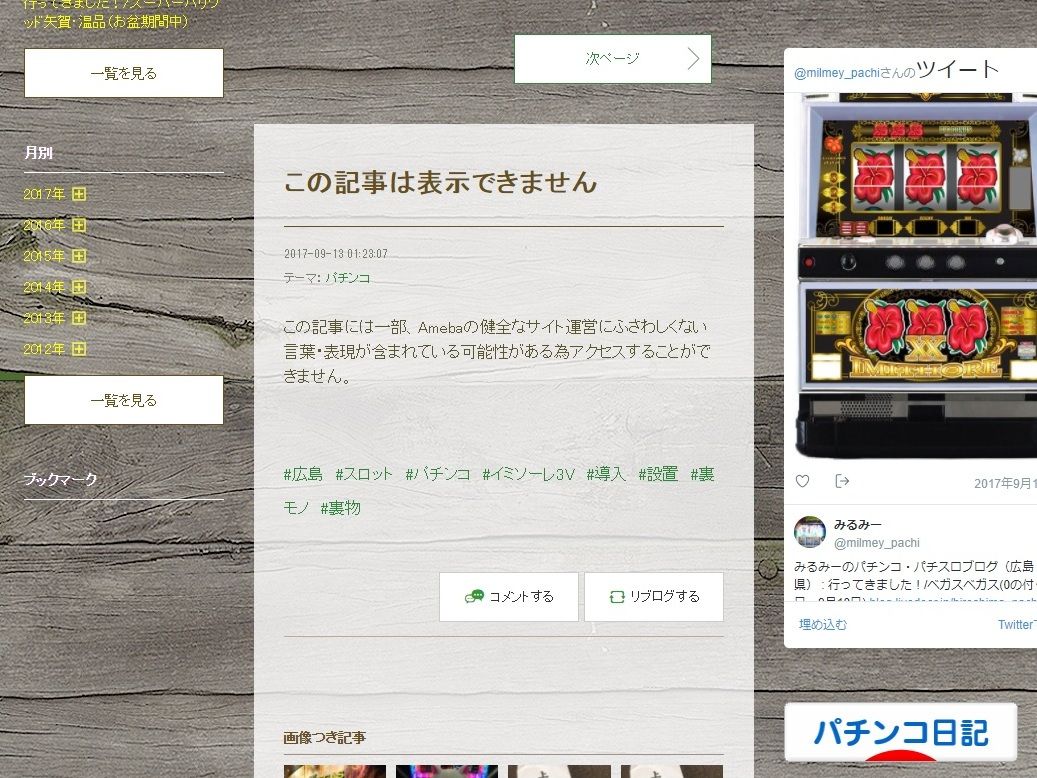Click the コメントする button
Viewport: 1037px width, 778px height.
[509, 597]
